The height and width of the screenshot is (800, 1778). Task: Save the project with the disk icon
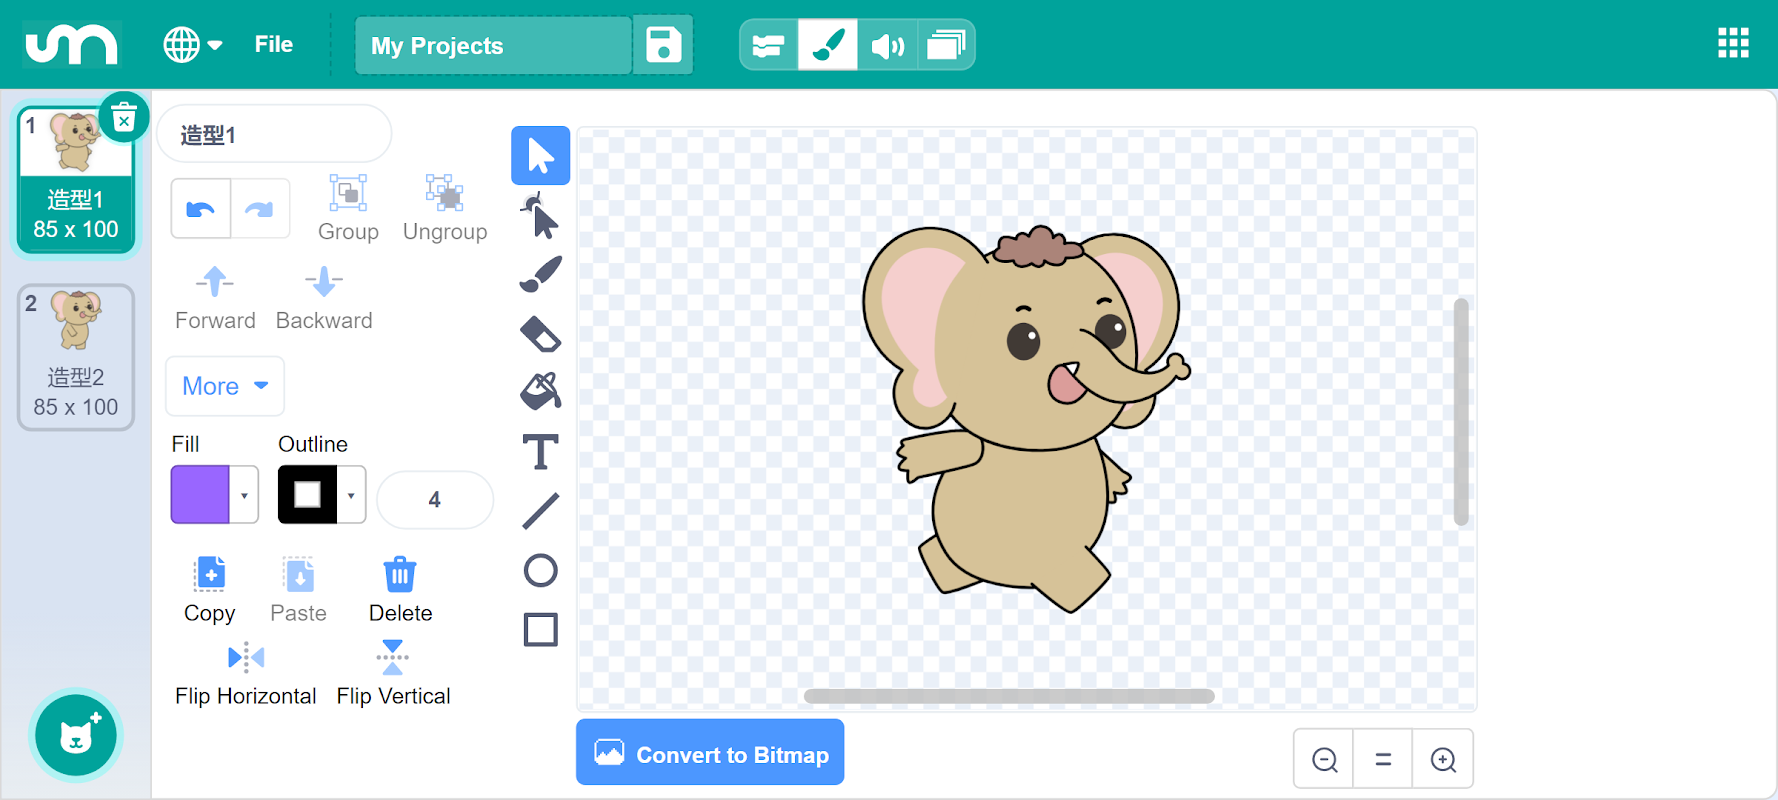[x=663, y=45]
